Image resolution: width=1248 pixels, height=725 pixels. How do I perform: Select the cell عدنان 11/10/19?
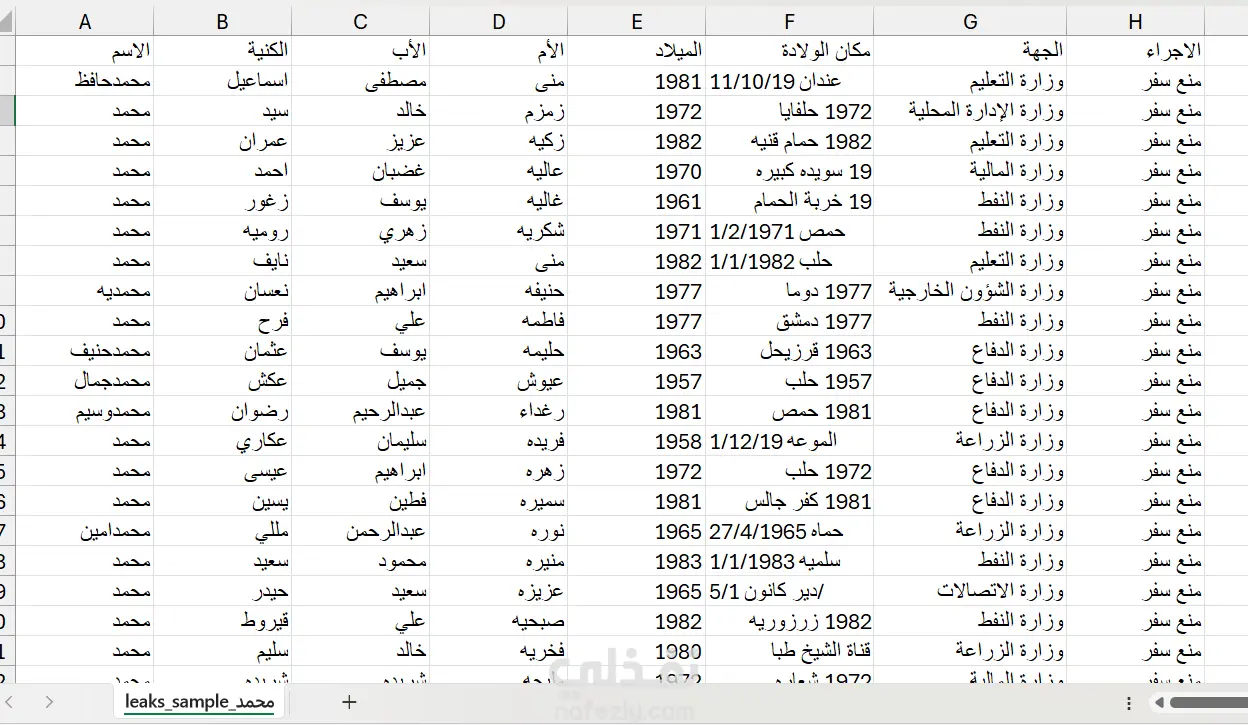coord(790,81)
